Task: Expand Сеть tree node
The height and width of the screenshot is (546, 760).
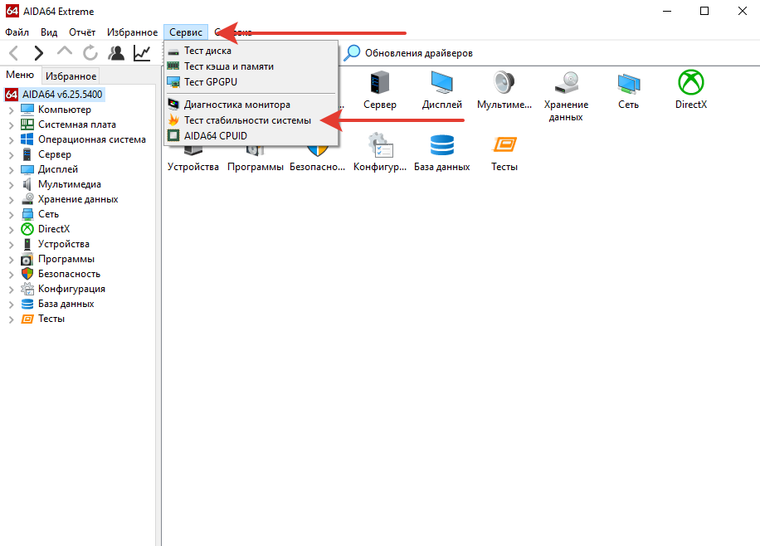Action: point(11,215)
